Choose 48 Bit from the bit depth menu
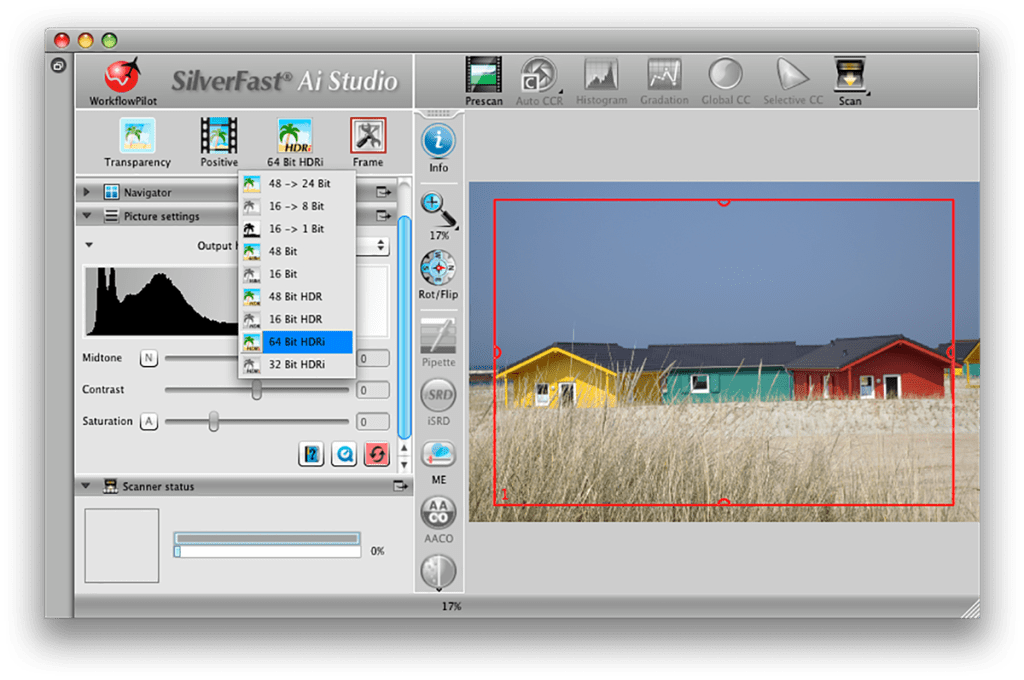Viewport: 1024px width, 680px height. [294, 251]
